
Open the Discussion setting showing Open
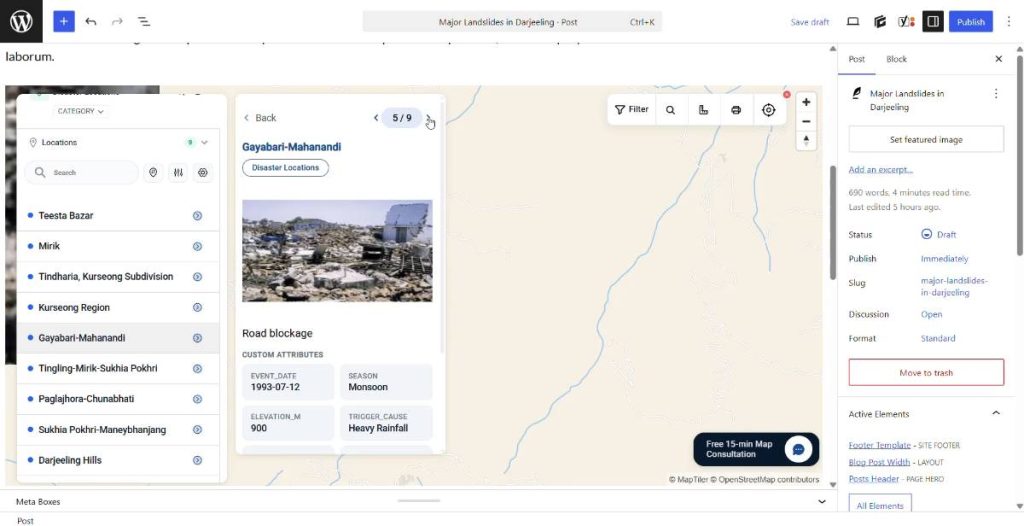coord(931,314)
